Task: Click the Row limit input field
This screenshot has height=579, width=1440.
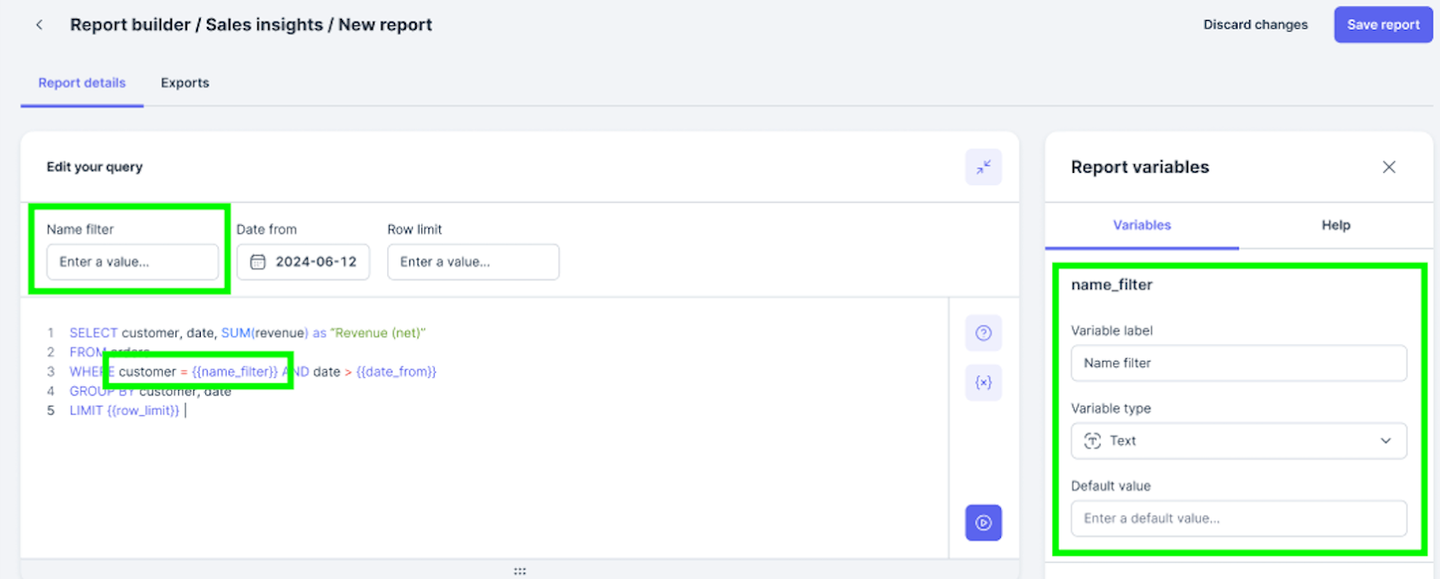Action: click(473, 262)
